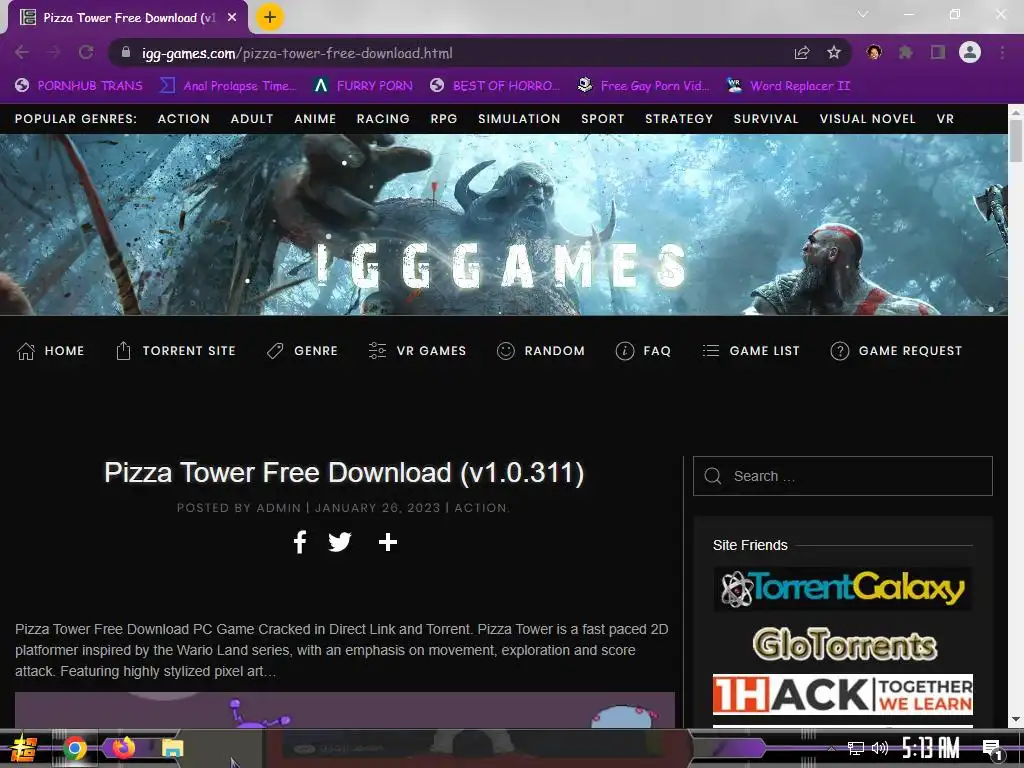1024x768 pixels.
Task: Click the IGG GAMES banner logo
Action: pyautogui.click(x=502, y=265)
